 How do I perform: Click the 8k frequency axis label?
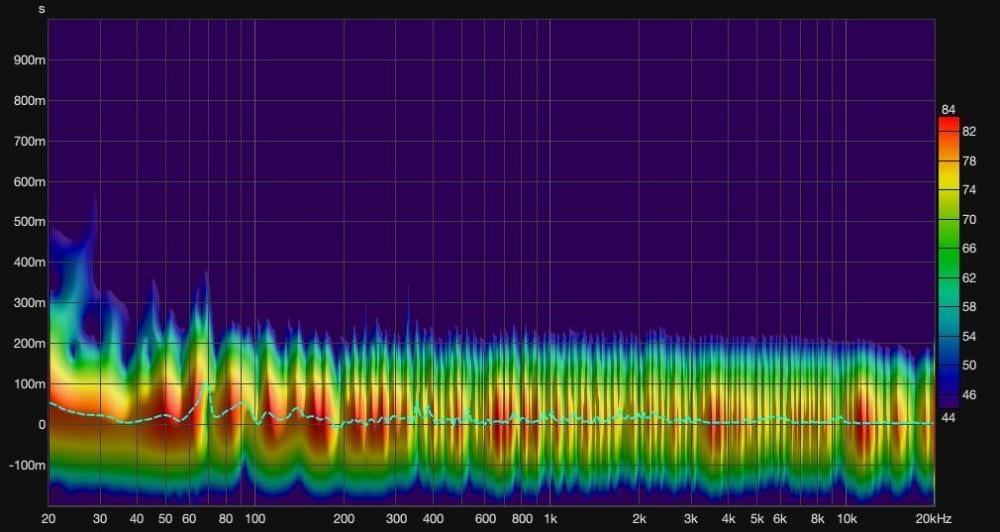coord(817,519)
